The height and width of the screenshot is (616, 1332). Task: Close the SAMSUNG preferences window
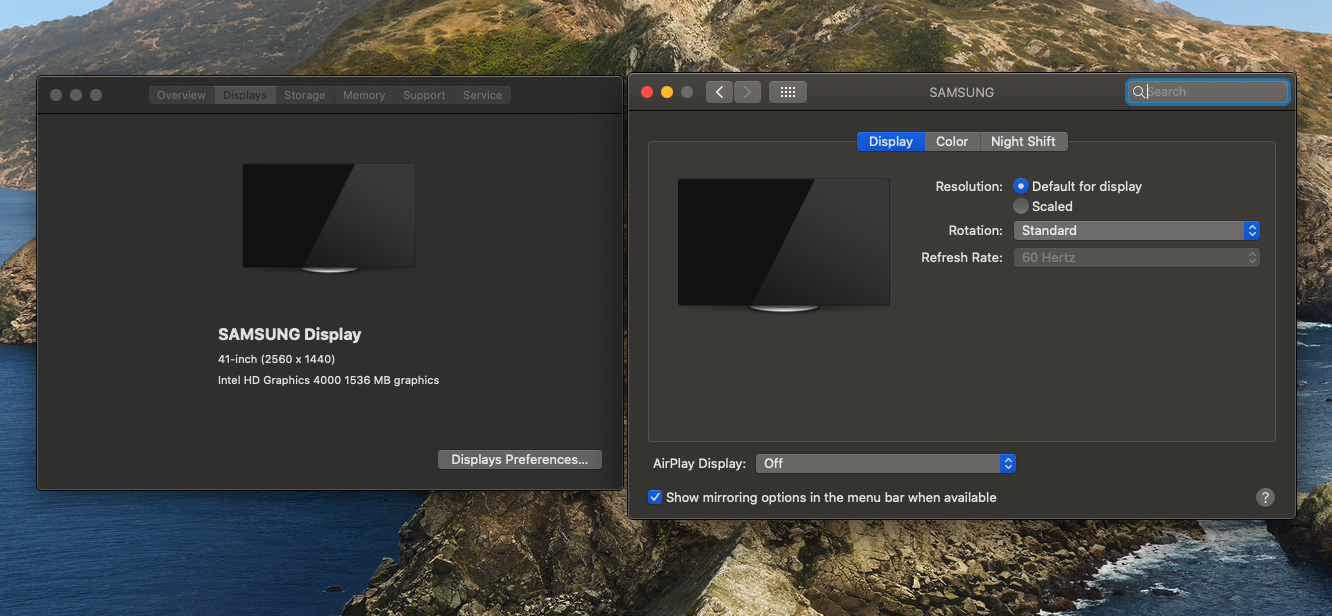[647, 92]
